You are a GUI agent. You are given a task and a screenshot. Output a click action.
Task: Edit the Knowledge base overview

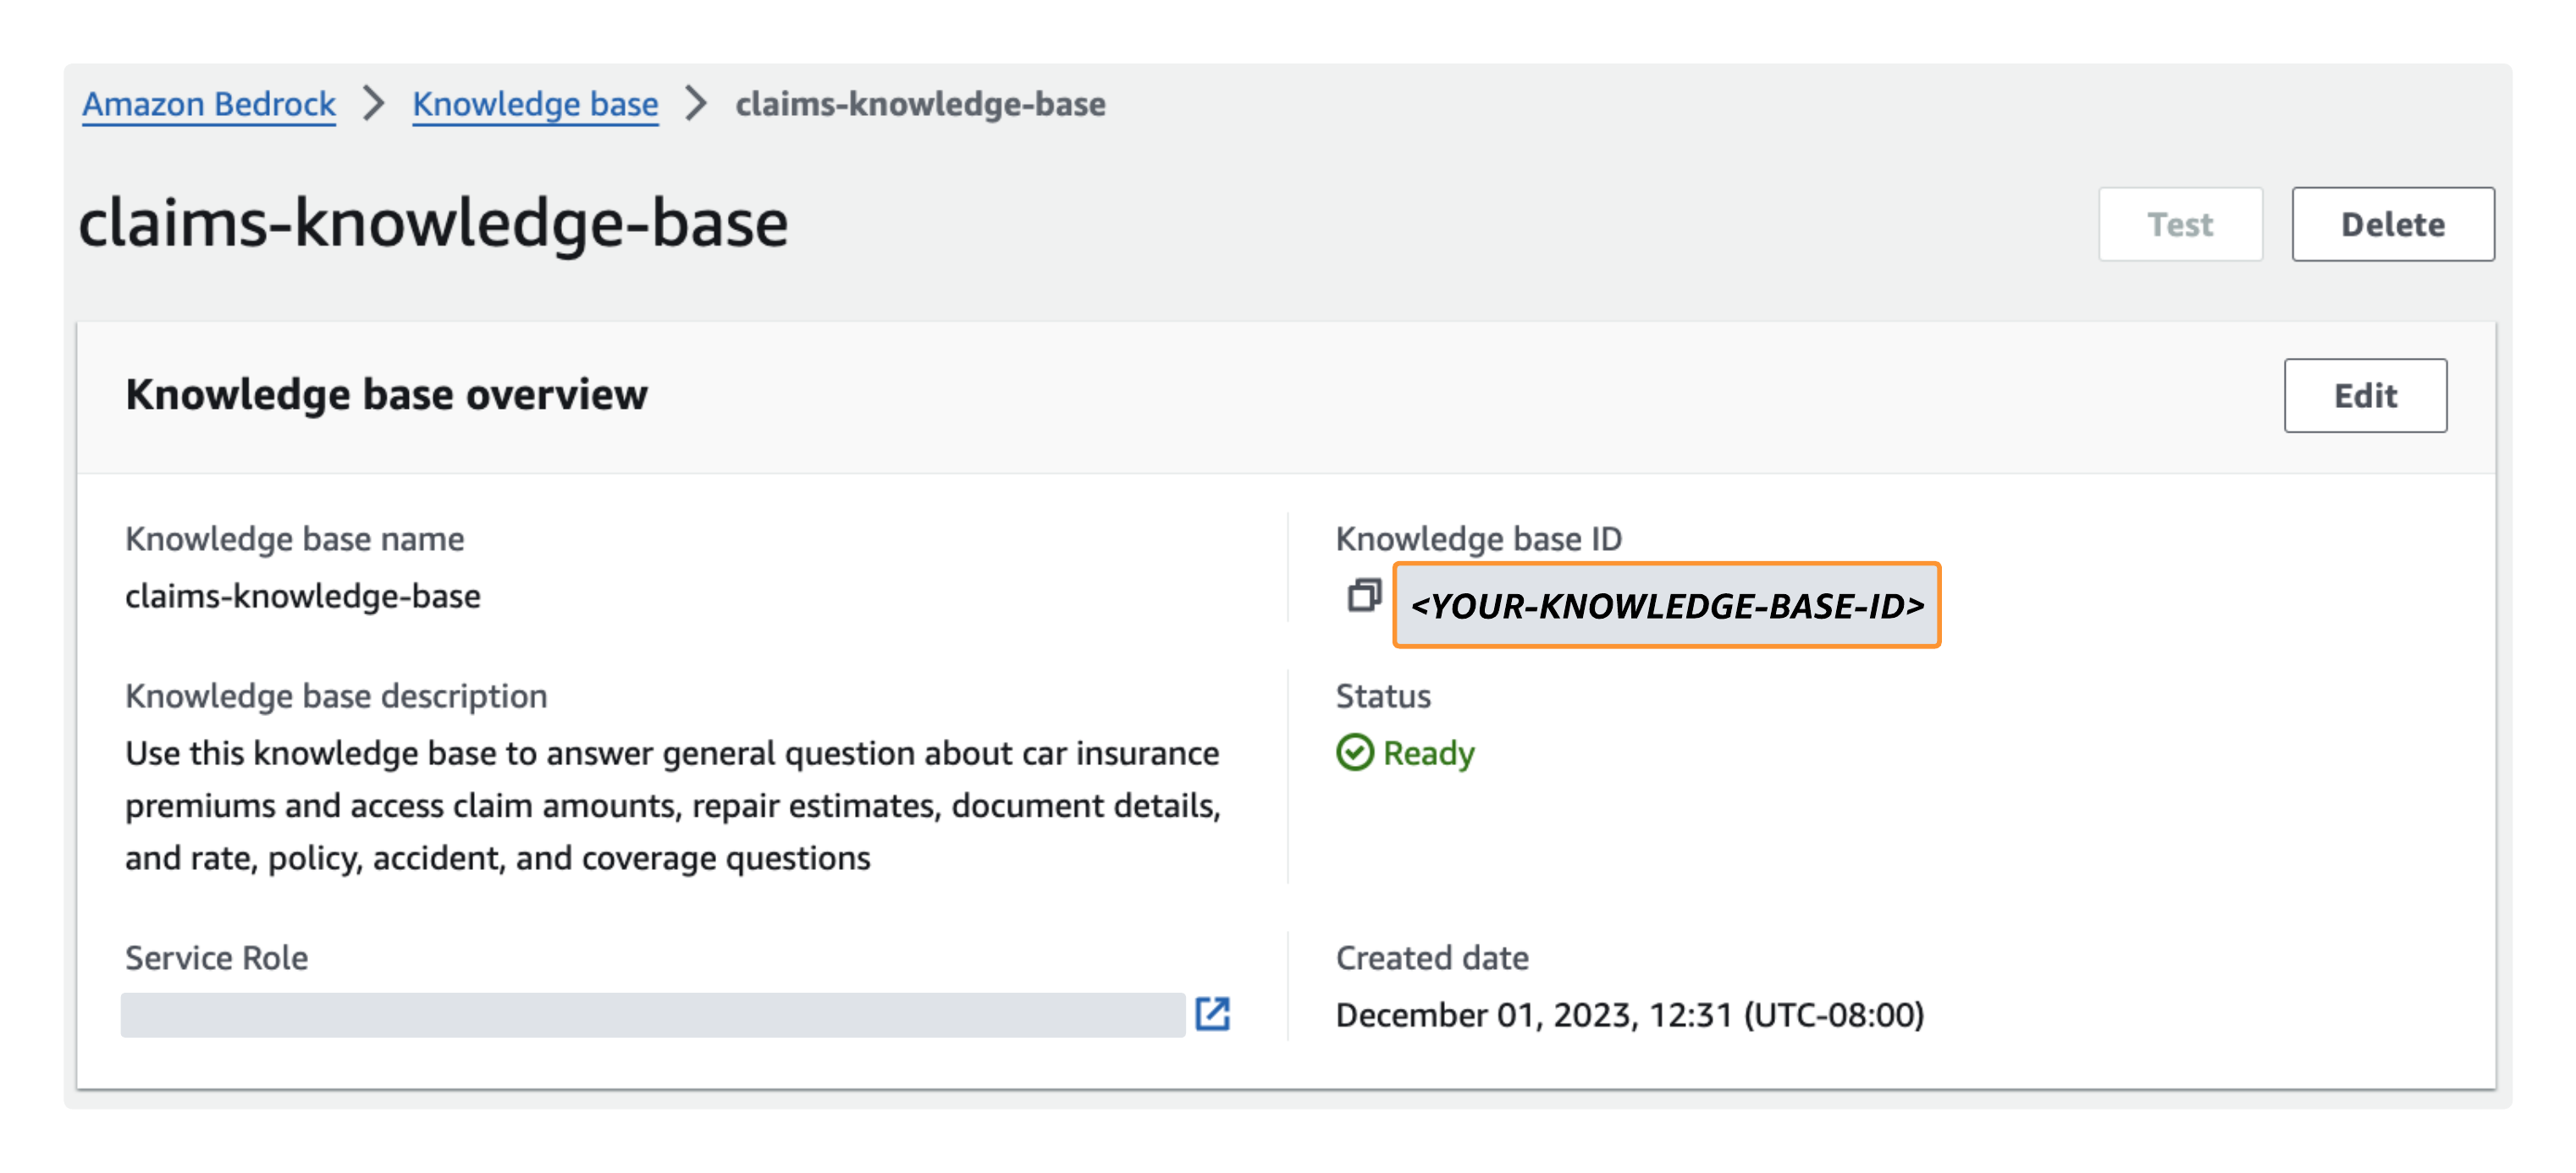click(2365, 395)
